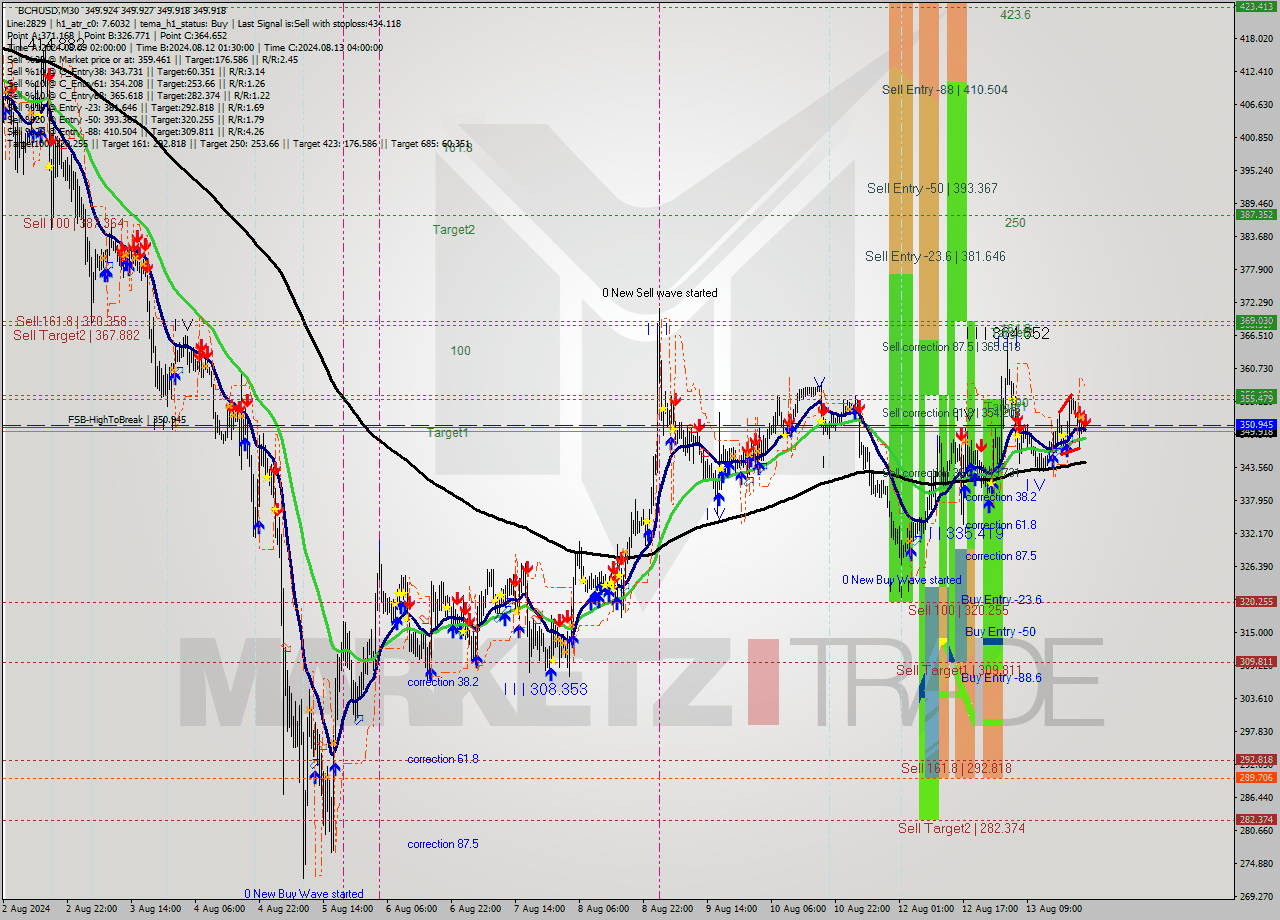Click the 418.000 price scale value
The image size is (1280, 920).
[x=1256, y=38]
